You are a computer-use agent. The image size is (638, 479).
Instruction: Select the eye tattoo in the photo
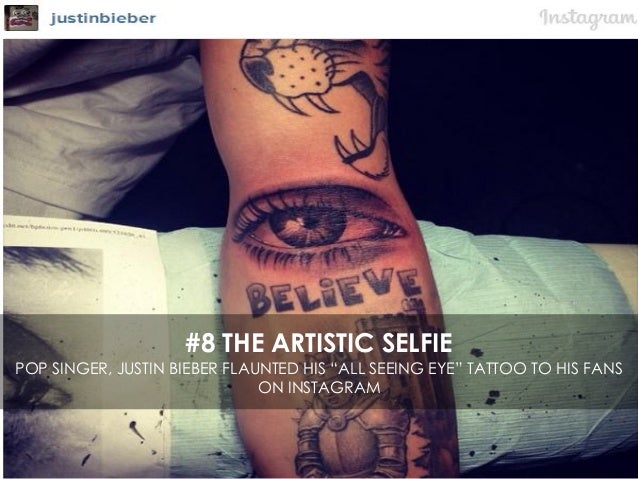coord(319,226)
